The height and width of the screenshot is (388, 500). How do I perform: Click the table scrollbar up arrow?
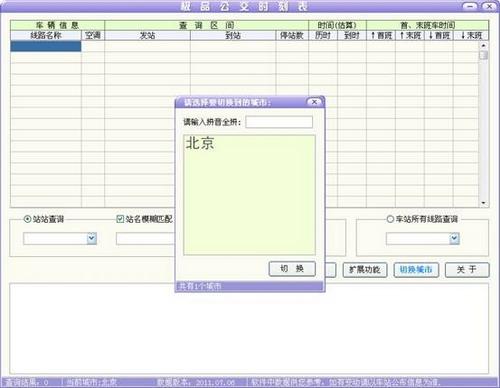pos(483,45)
